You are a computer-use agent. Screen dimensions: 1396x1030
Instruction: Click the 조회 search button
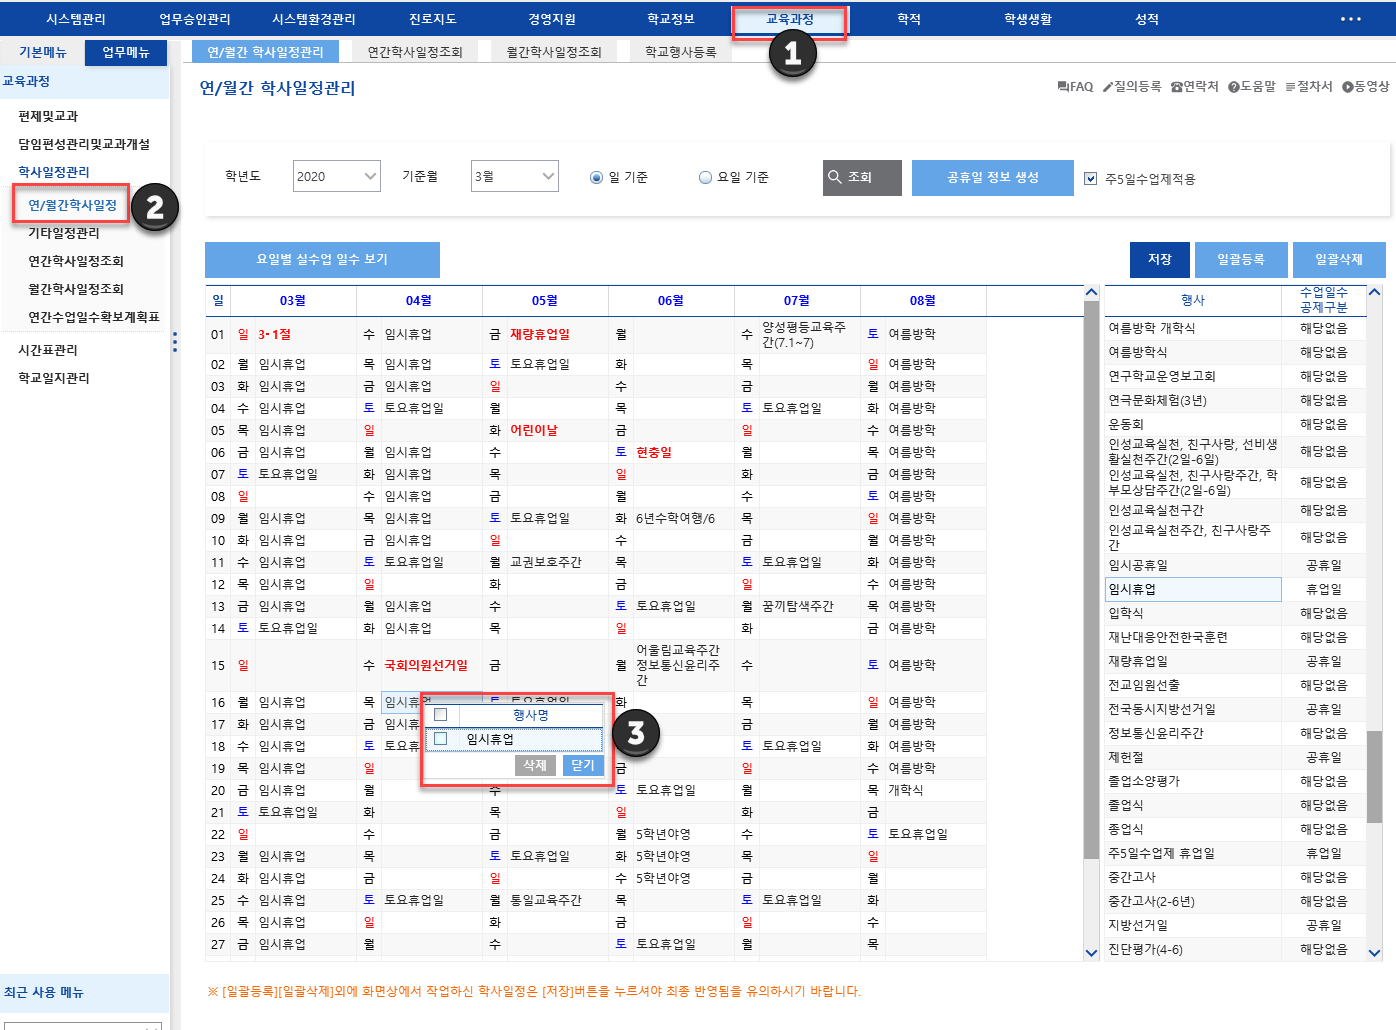pyautogui.click(x=862, y=177)
